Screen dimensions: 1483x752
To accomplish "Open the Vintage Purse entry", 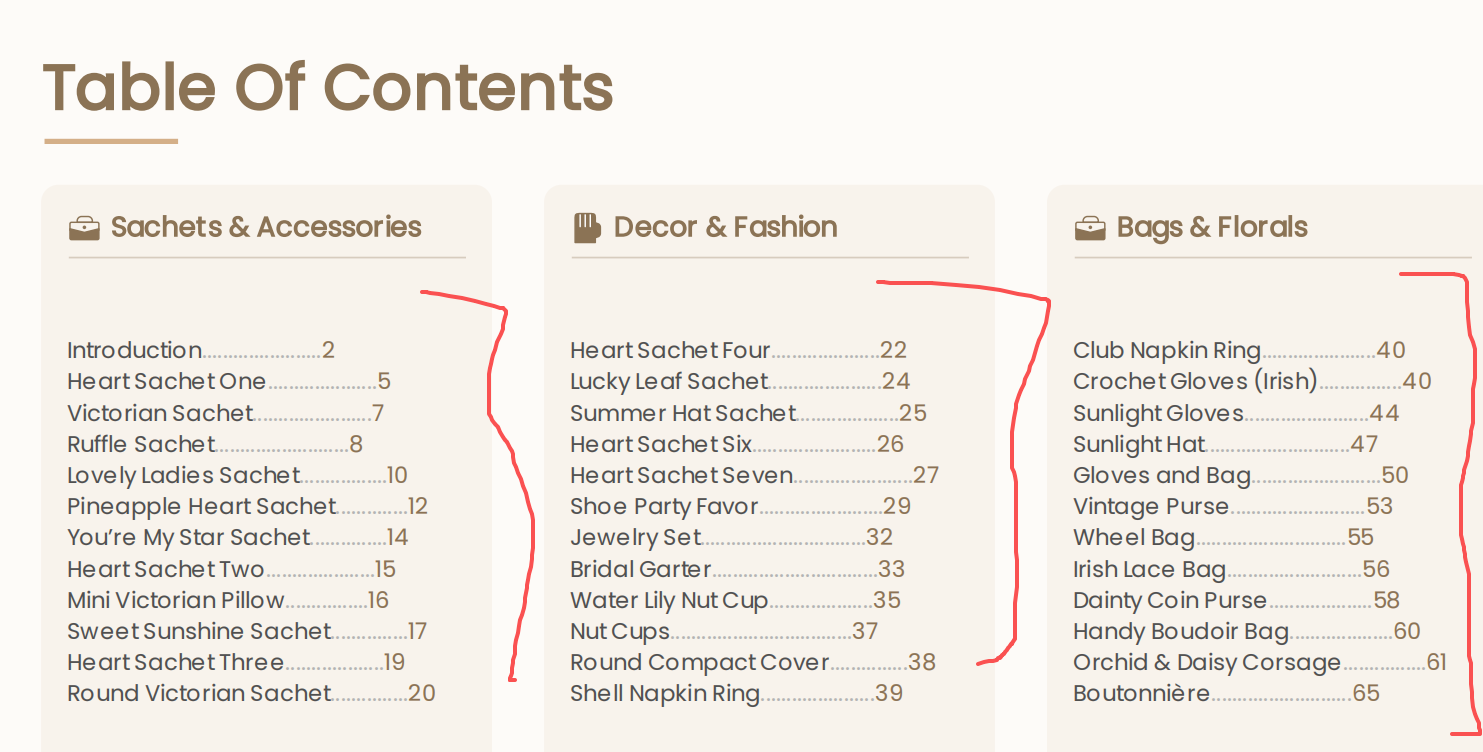I will click(1233, 506).
